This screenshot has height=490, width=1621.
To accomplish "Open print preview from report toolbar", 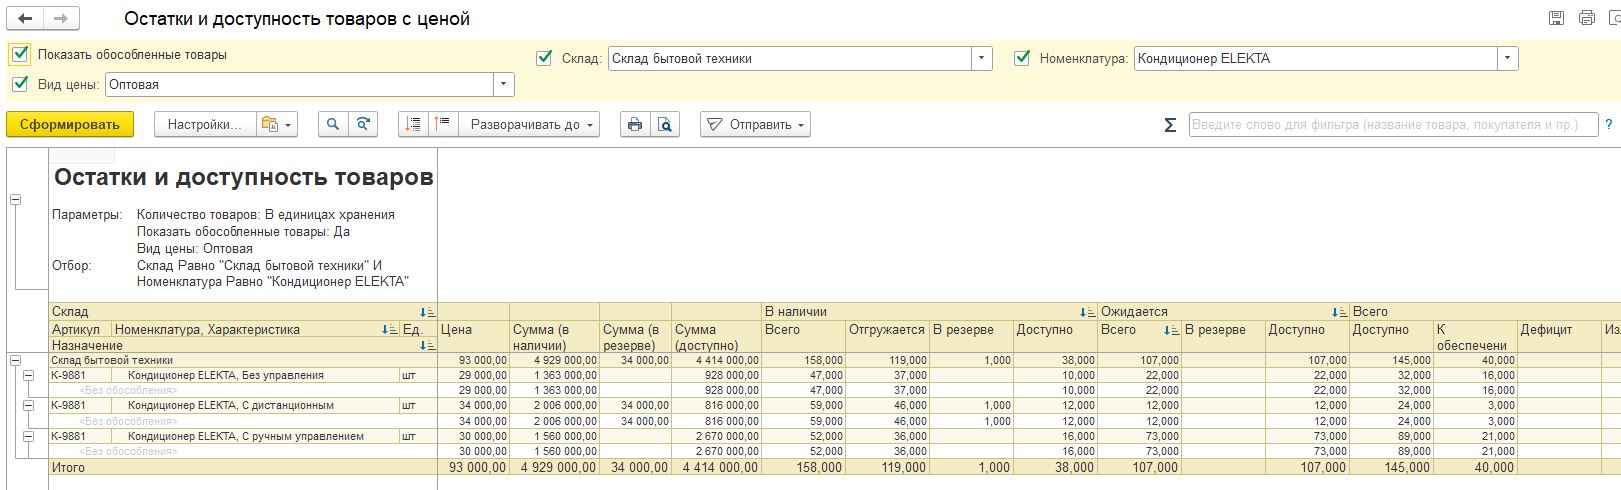I will (x=665, y=125).
